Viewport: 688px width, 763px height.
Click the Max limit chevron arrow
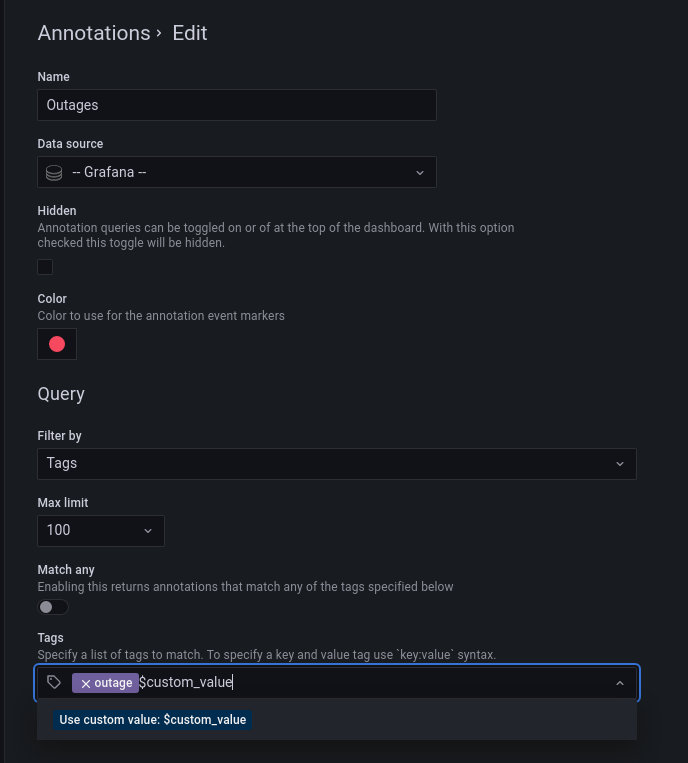click(148, 531)
